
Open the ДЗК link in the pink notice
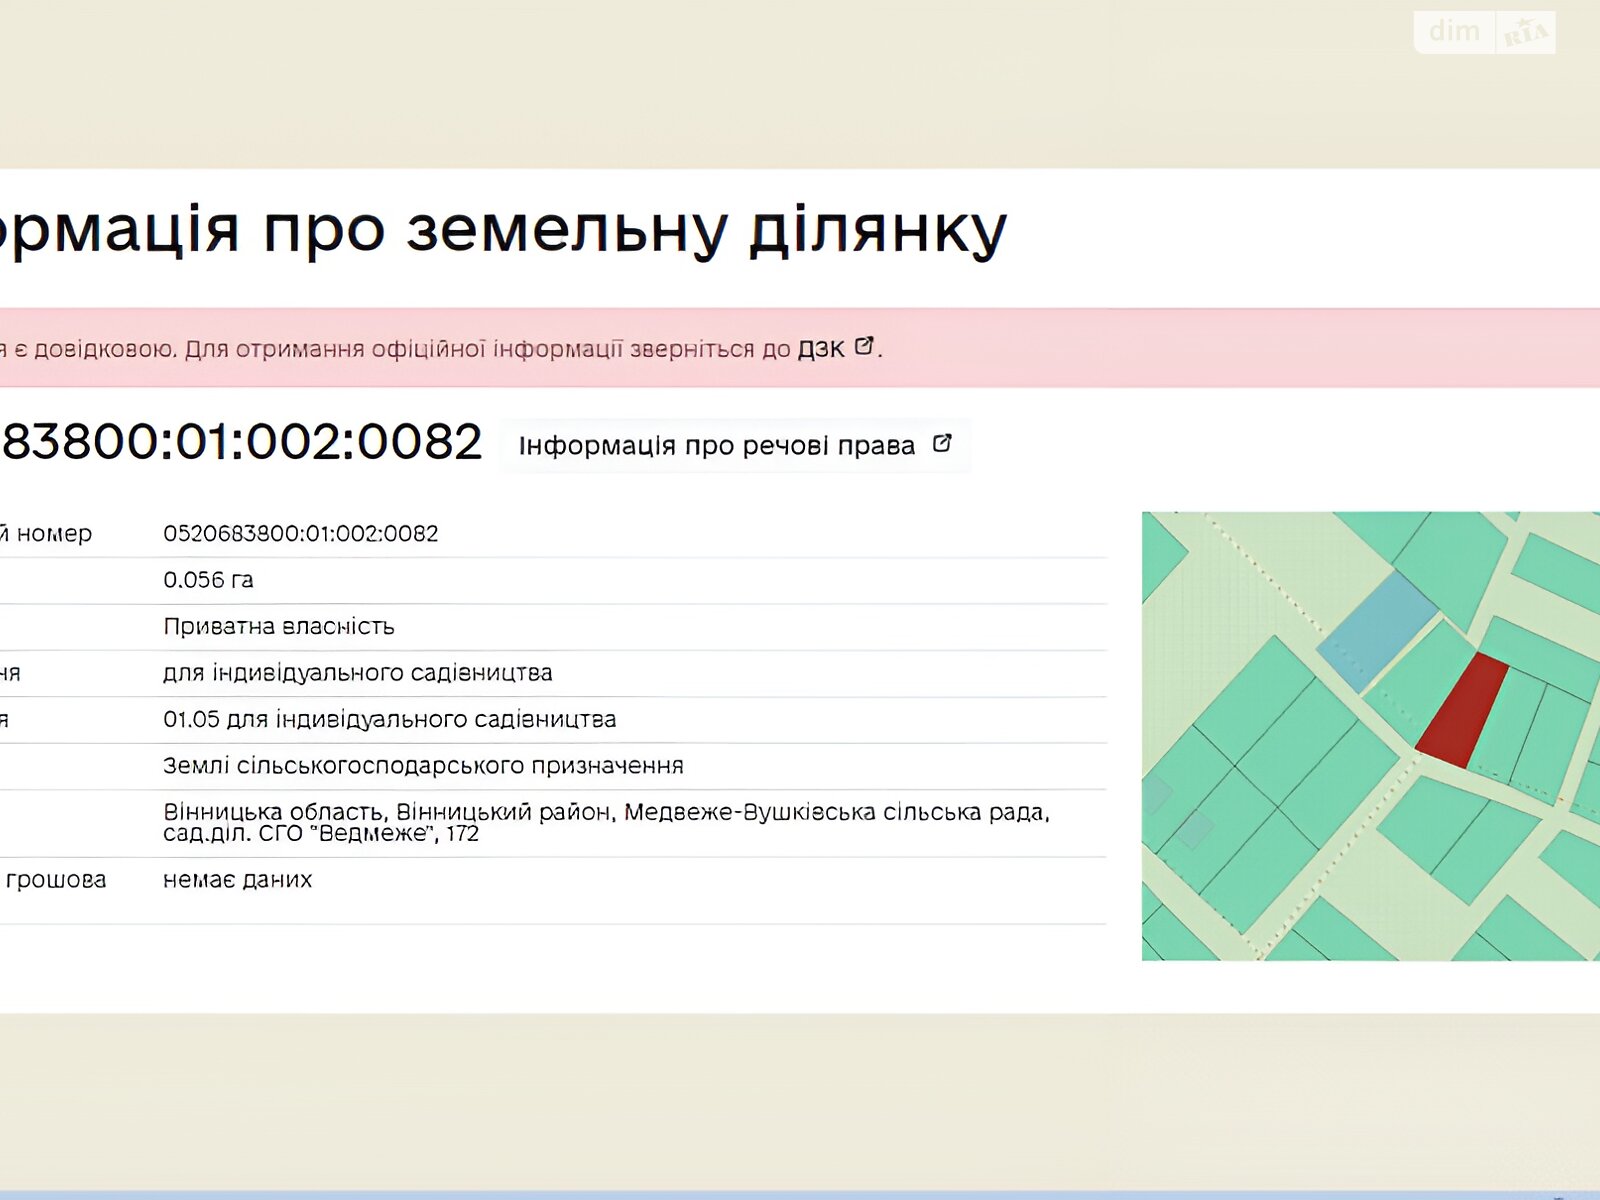[x=820, y=349]
